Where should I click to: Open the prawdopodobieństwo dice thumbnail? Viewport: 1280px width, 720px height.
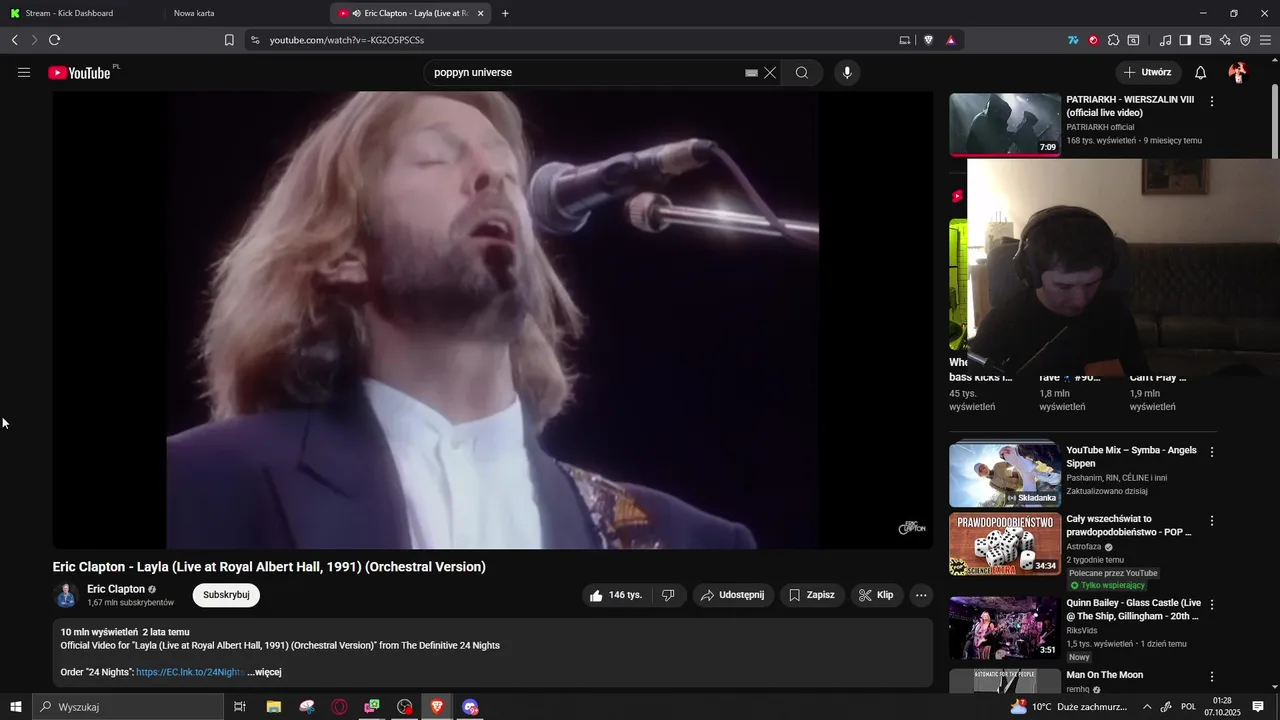1005,544
